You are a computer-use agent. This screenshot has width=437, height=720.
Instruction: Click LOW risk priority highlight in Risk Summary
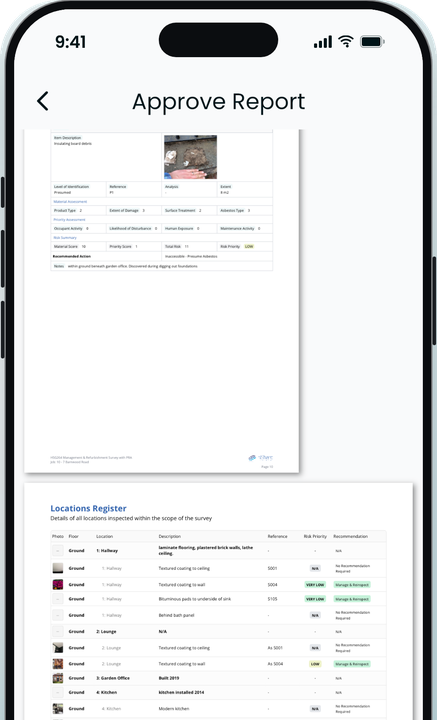coord(249,247)
